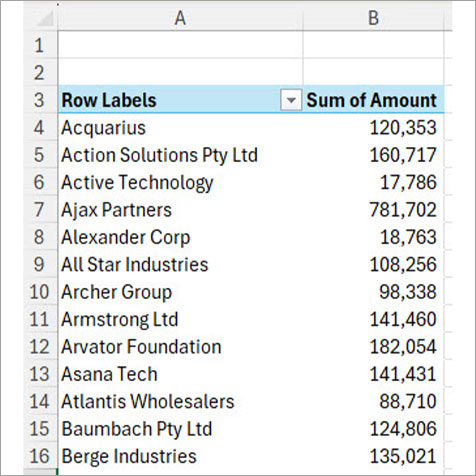Click the 781,702 amount cell
Screen dimensions: 476x476
tap(374, 209)
